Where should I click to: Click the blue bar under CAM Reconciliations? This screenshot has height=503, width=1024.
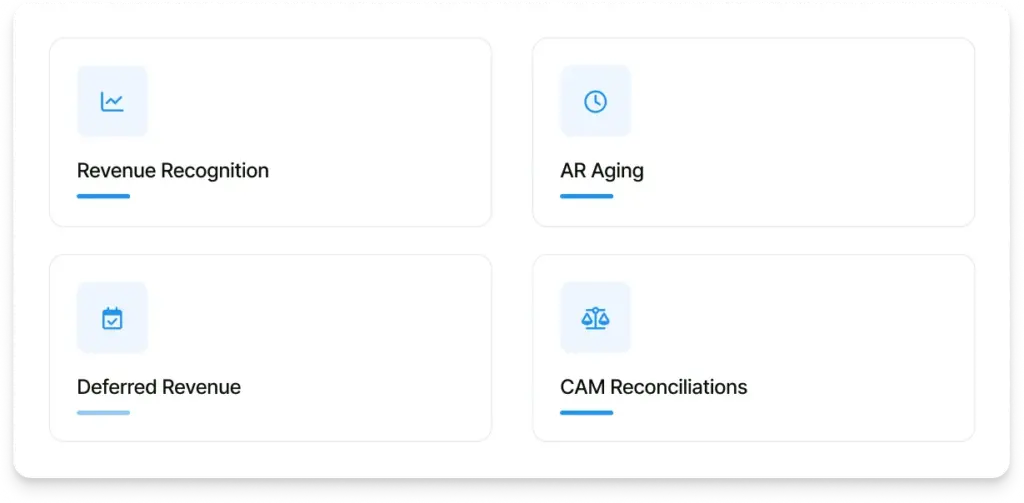[x=586, y=413]
